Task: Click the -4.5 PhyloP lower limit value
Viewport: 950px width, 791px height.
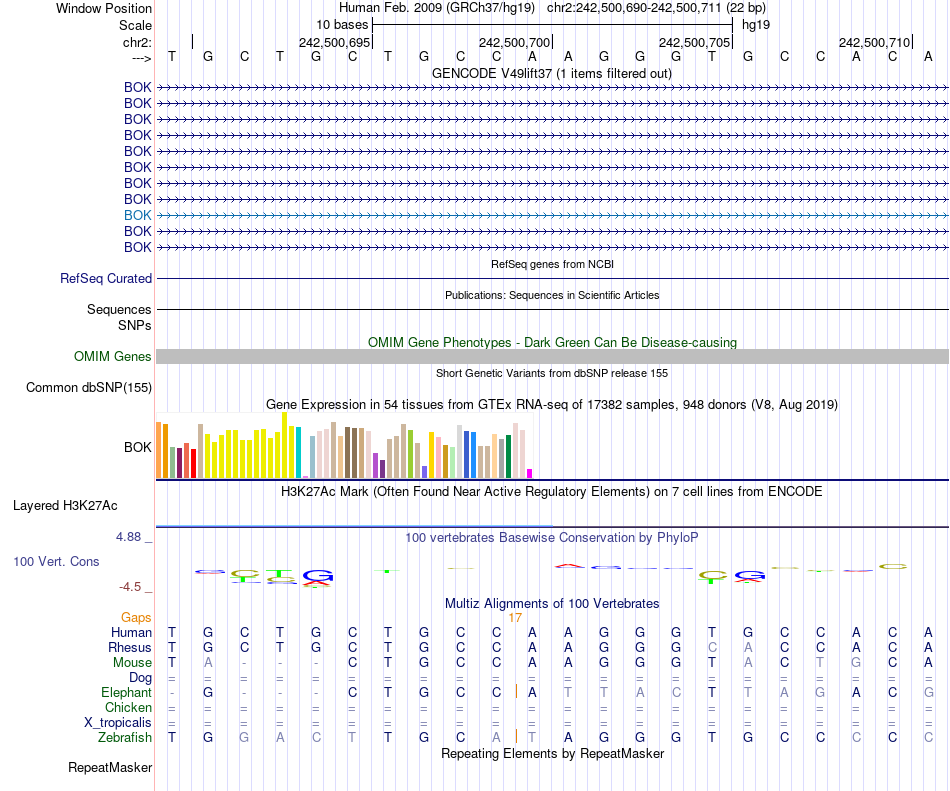Action: pyautogui.click(x=130, y=587)
